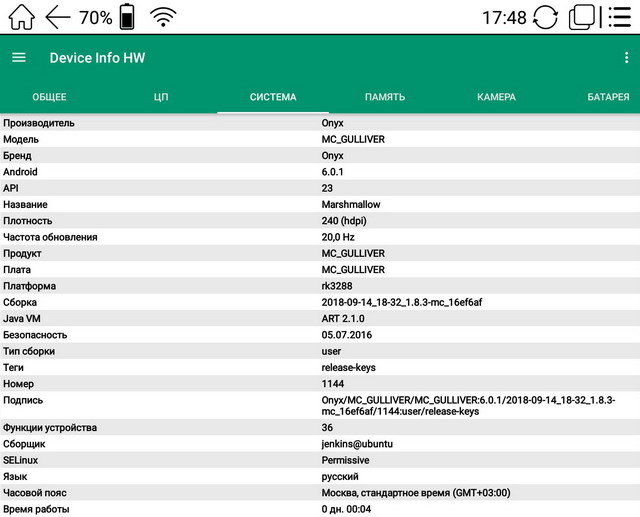Select the Сборщик row label

tap(24, 444)
